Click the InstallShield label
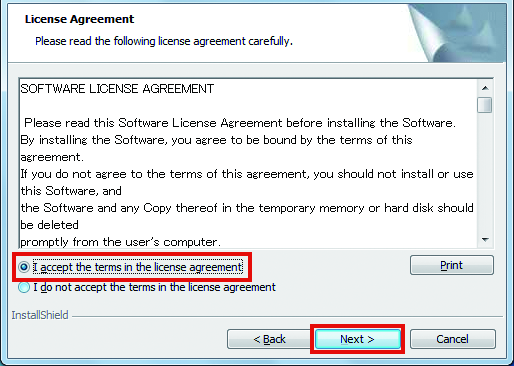 point(40,315)
